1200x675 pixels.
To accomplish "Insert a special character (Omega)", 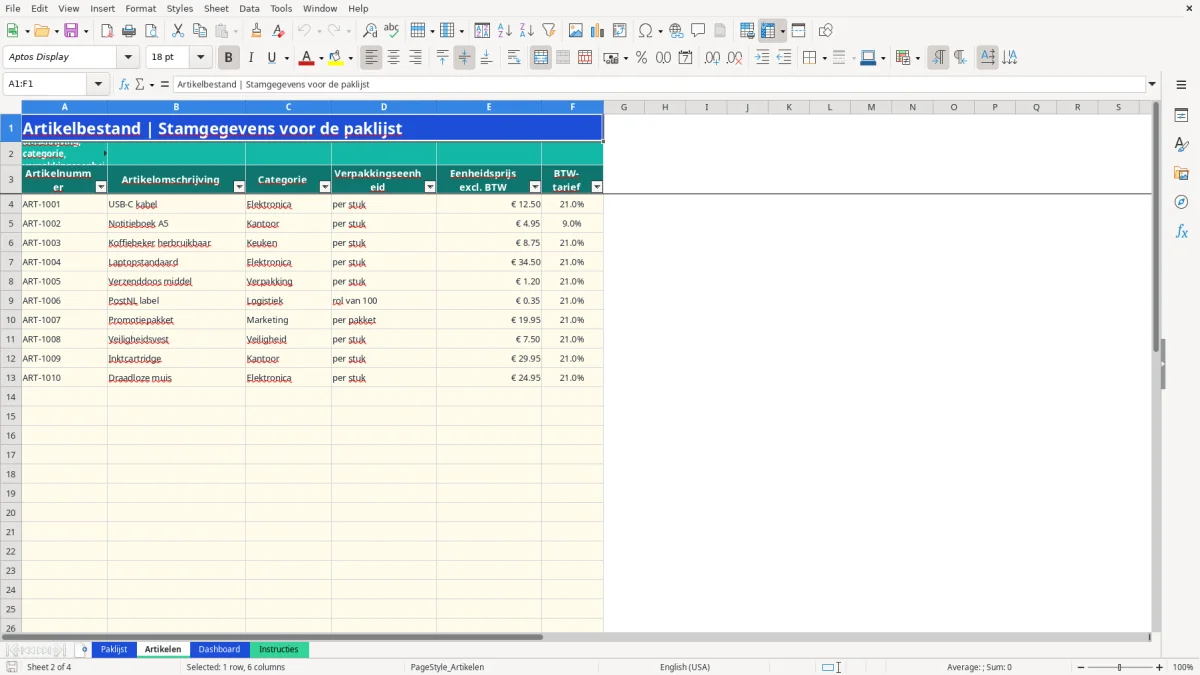I will (646, 31).
